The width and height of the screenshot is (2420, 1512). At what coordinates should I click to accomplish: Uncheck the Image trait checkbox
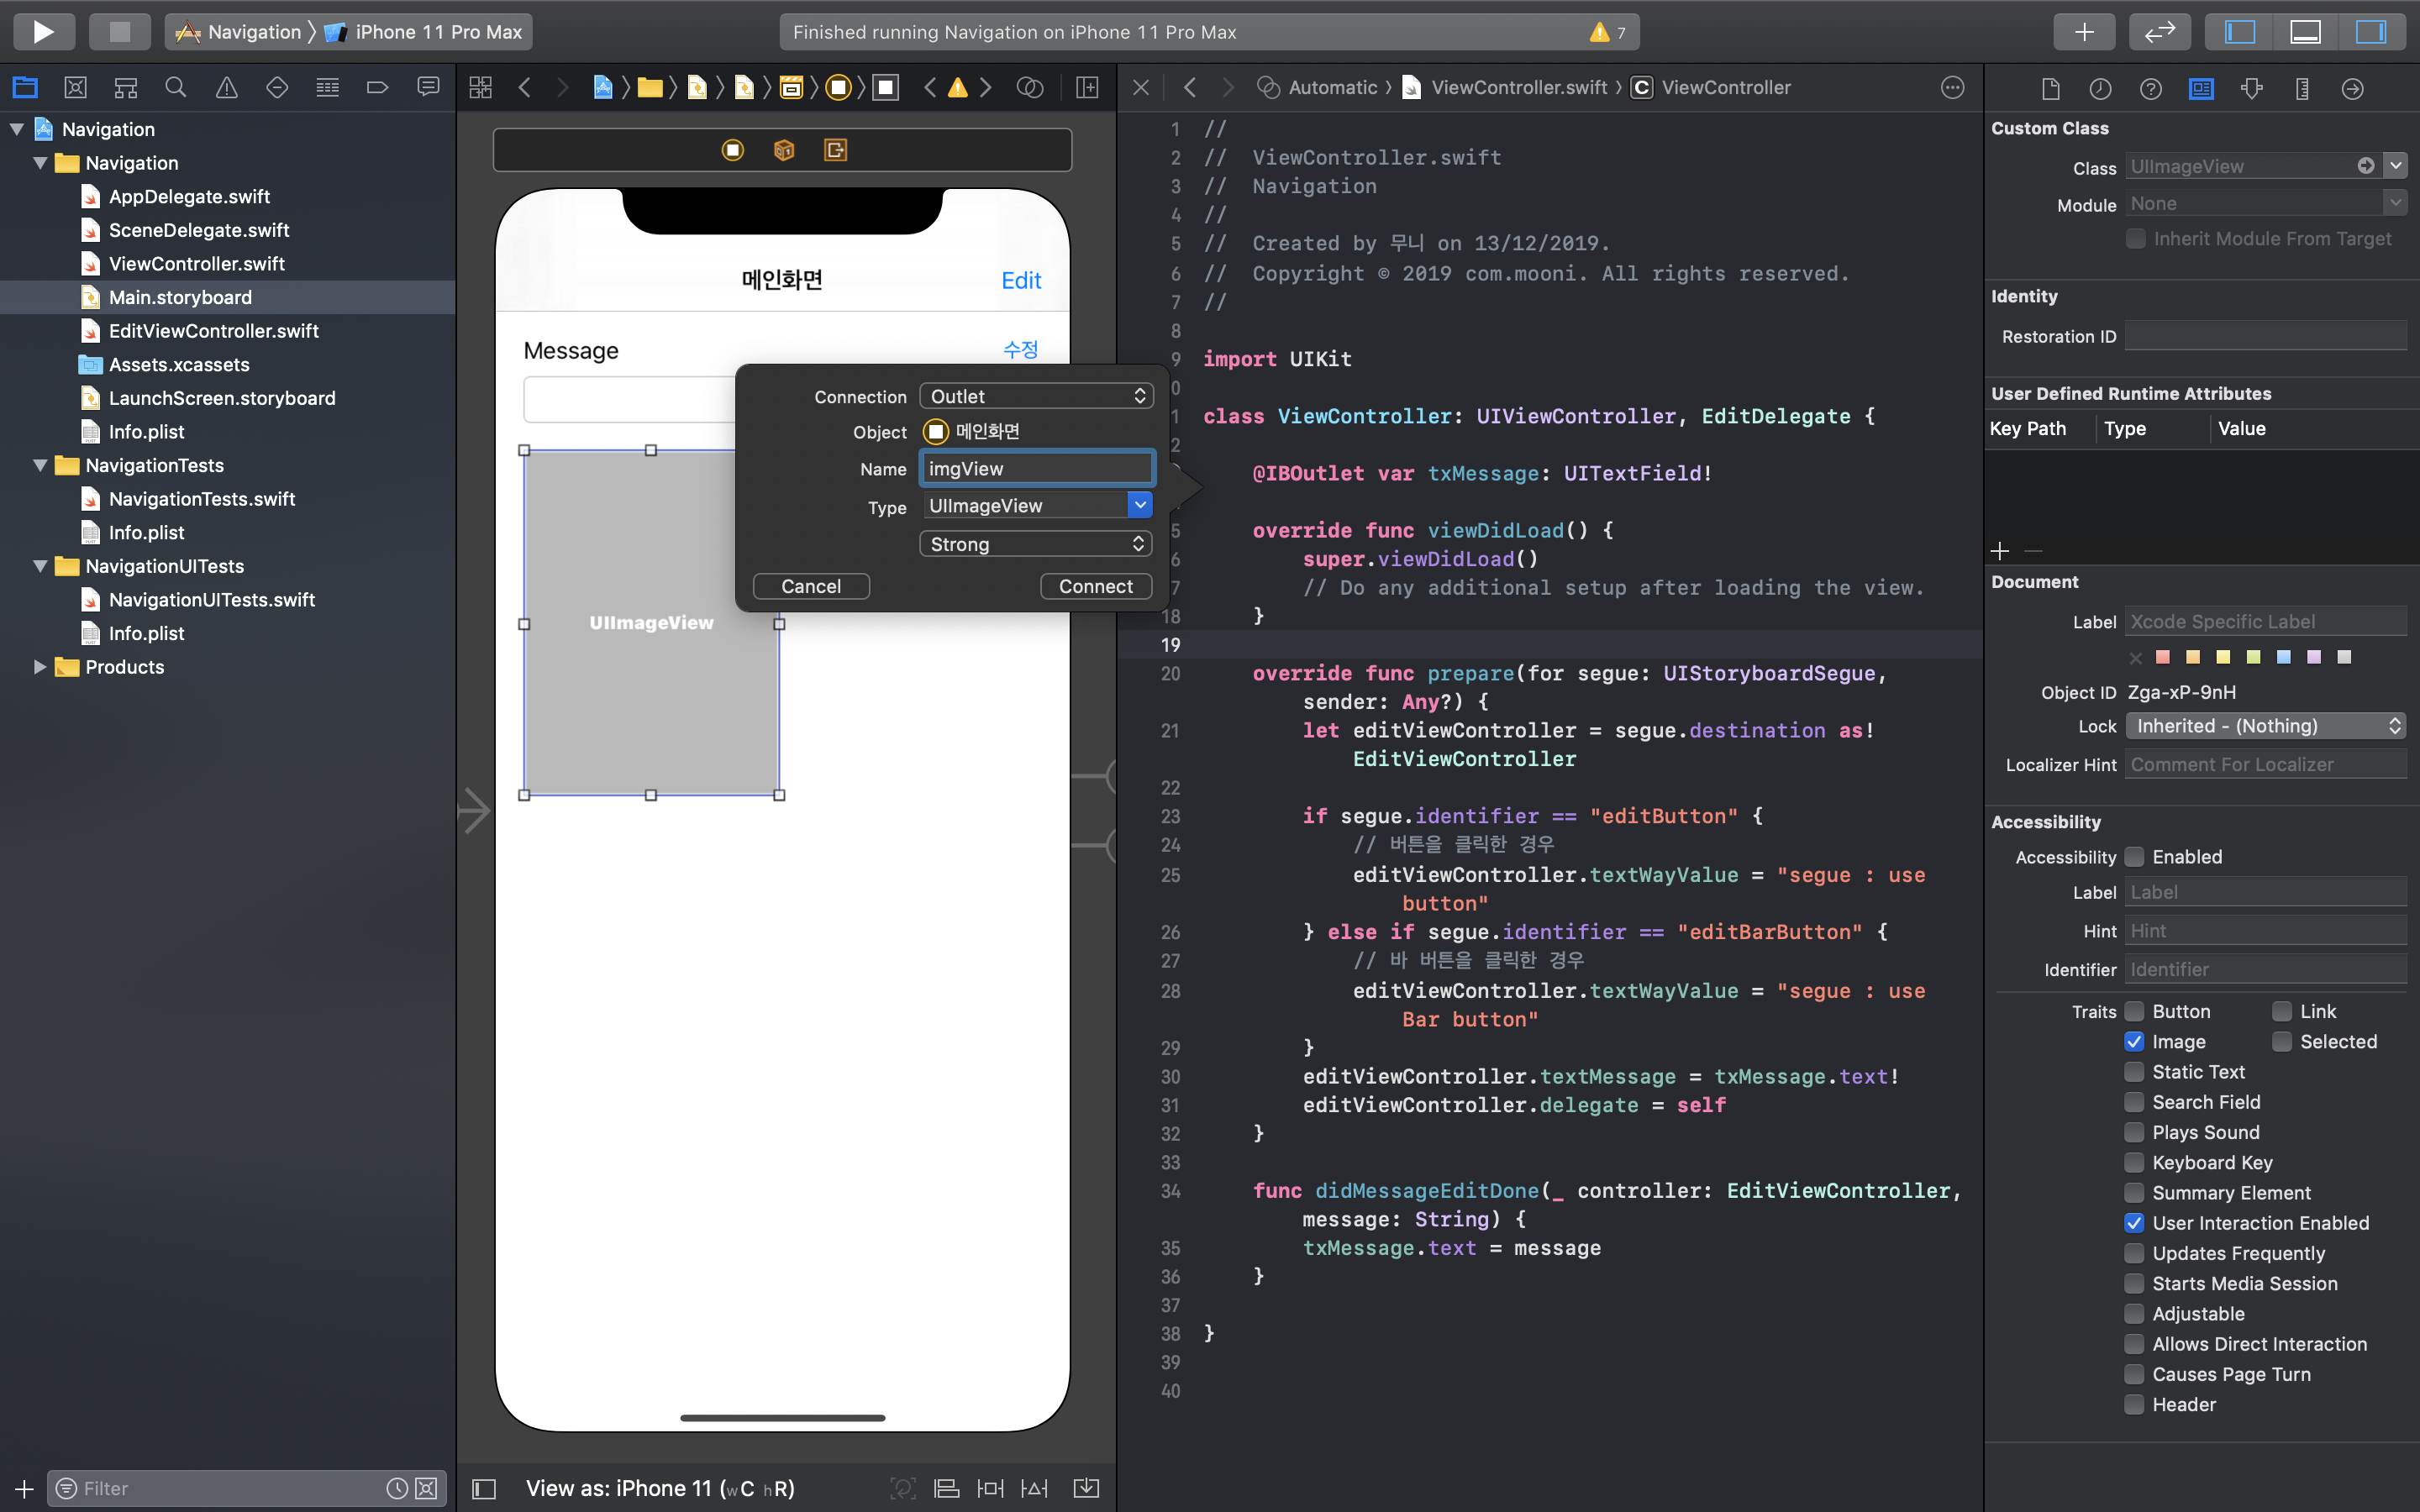[x=2134, y=1042]
